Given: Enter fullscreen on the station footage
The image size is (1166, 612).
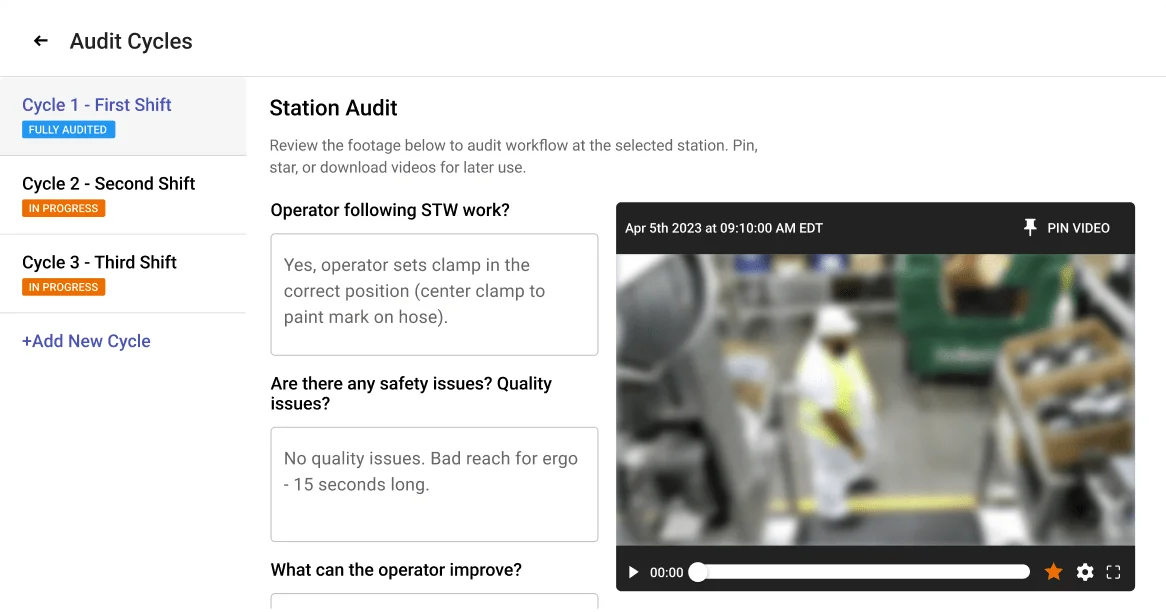Looking at the screenshot, I should (x=1114, y=571).
